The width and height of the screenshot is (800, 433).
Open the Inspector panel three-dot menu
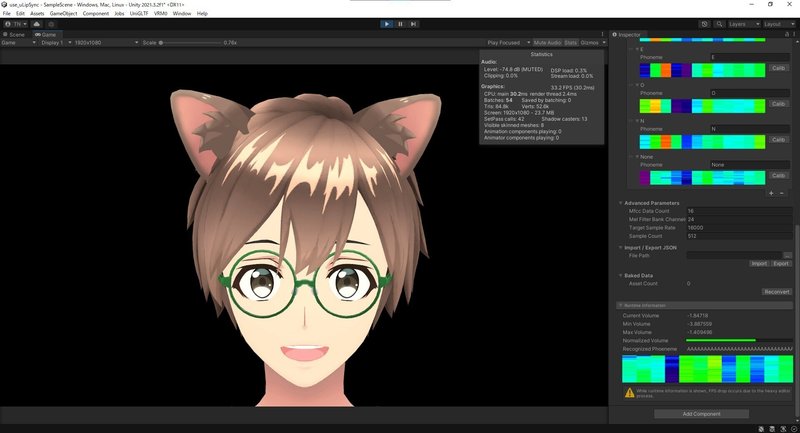click(794, 34)
